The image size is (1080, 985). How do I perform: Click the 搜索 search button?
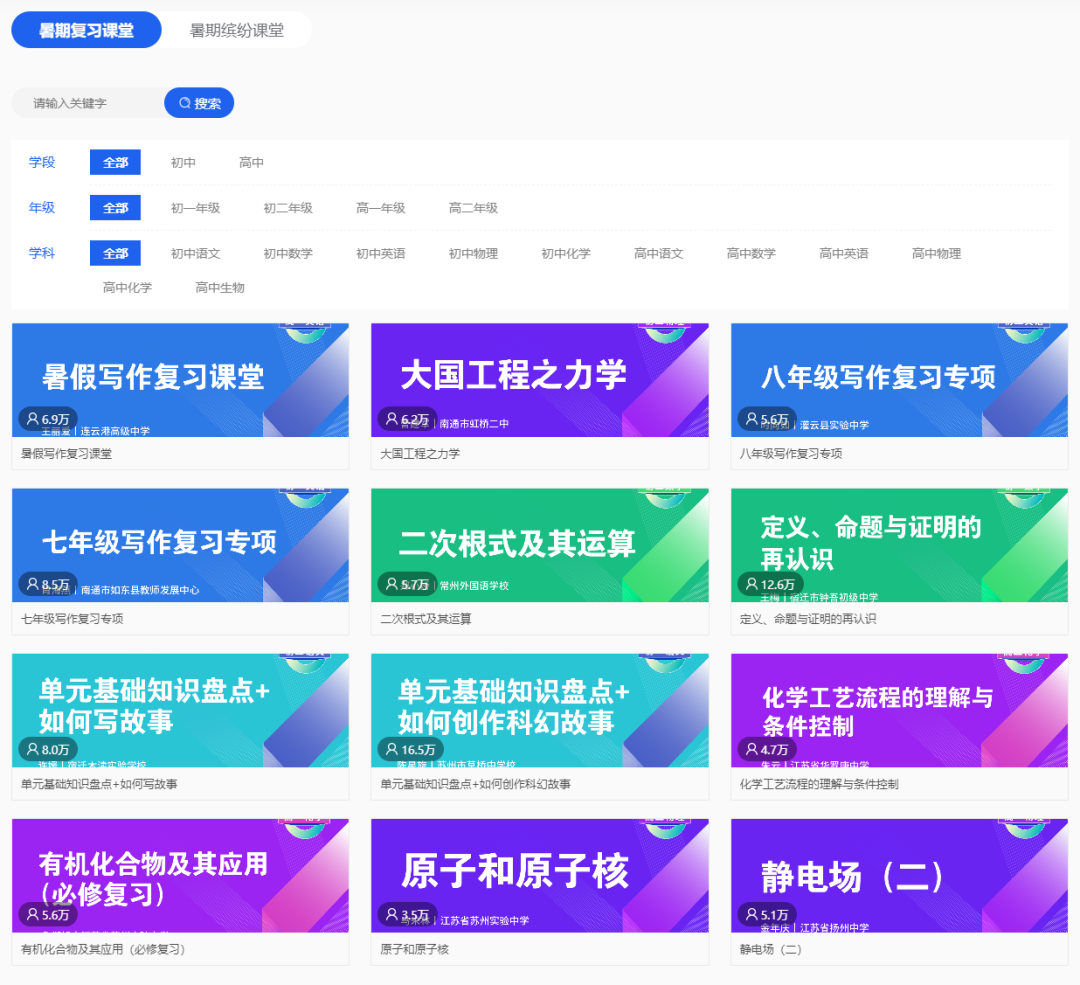coord(199,102)
